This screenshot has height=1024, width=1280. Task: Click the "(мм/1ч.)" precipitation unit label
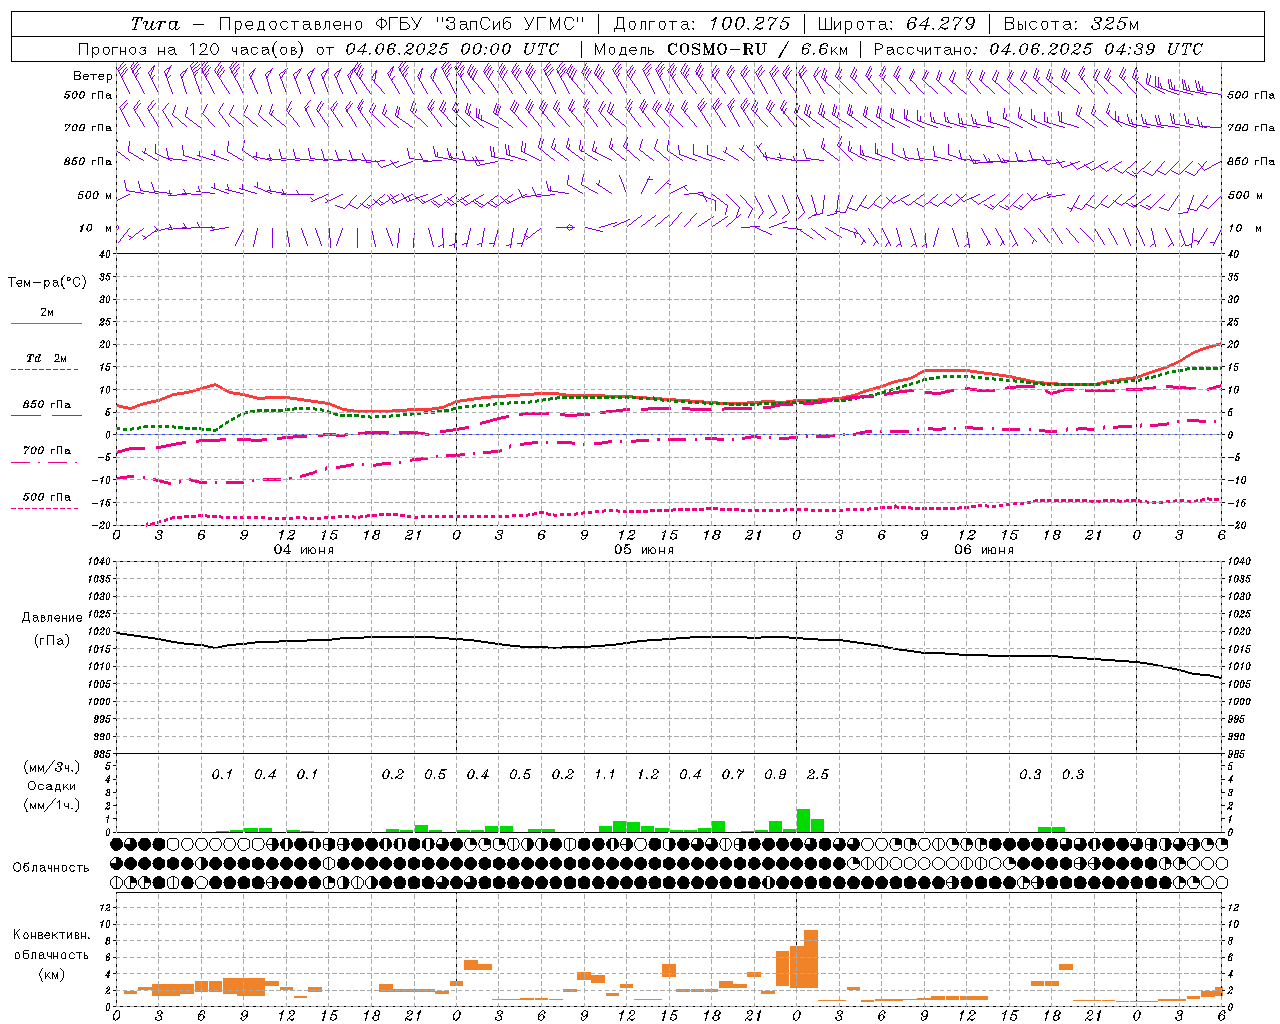point(52,805)
